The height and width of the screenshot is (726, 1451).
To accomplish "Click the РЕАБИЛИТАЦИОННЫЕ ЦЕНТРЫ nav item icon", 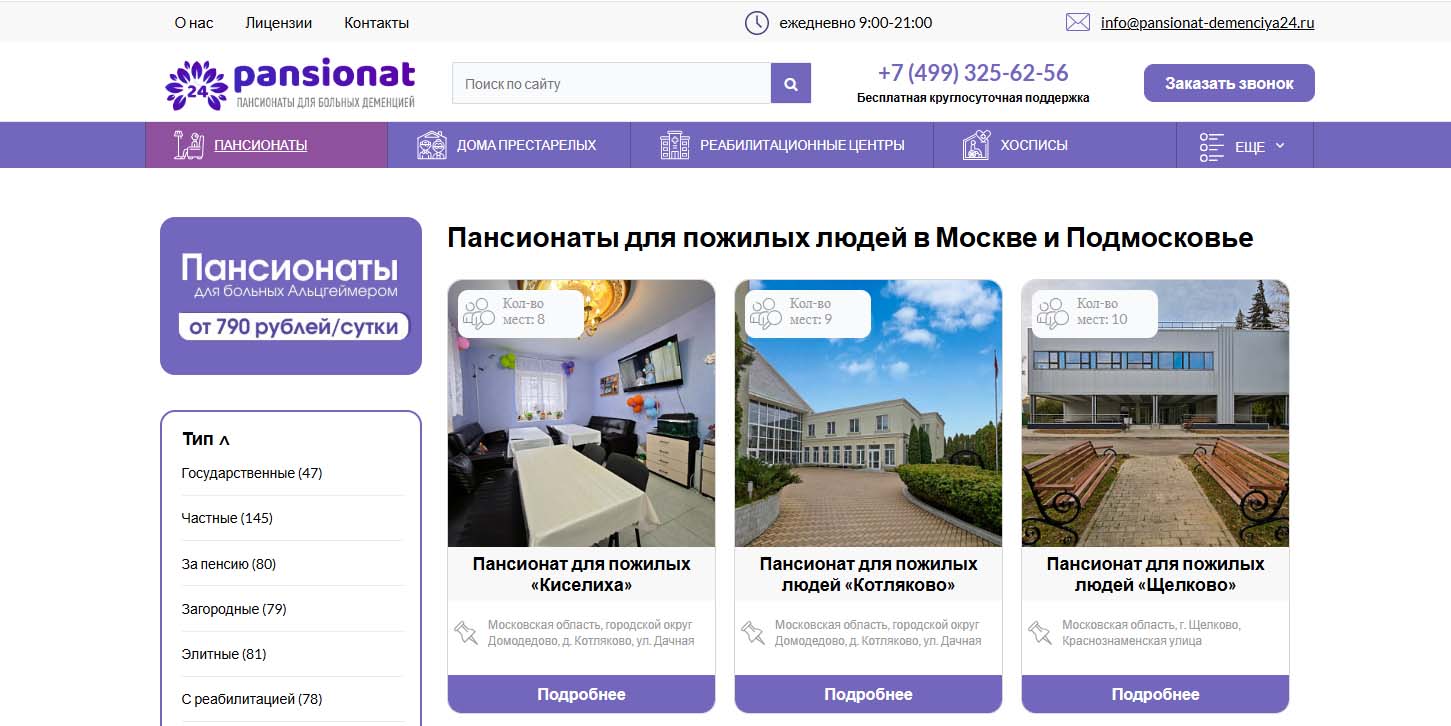I will (675, 145).
